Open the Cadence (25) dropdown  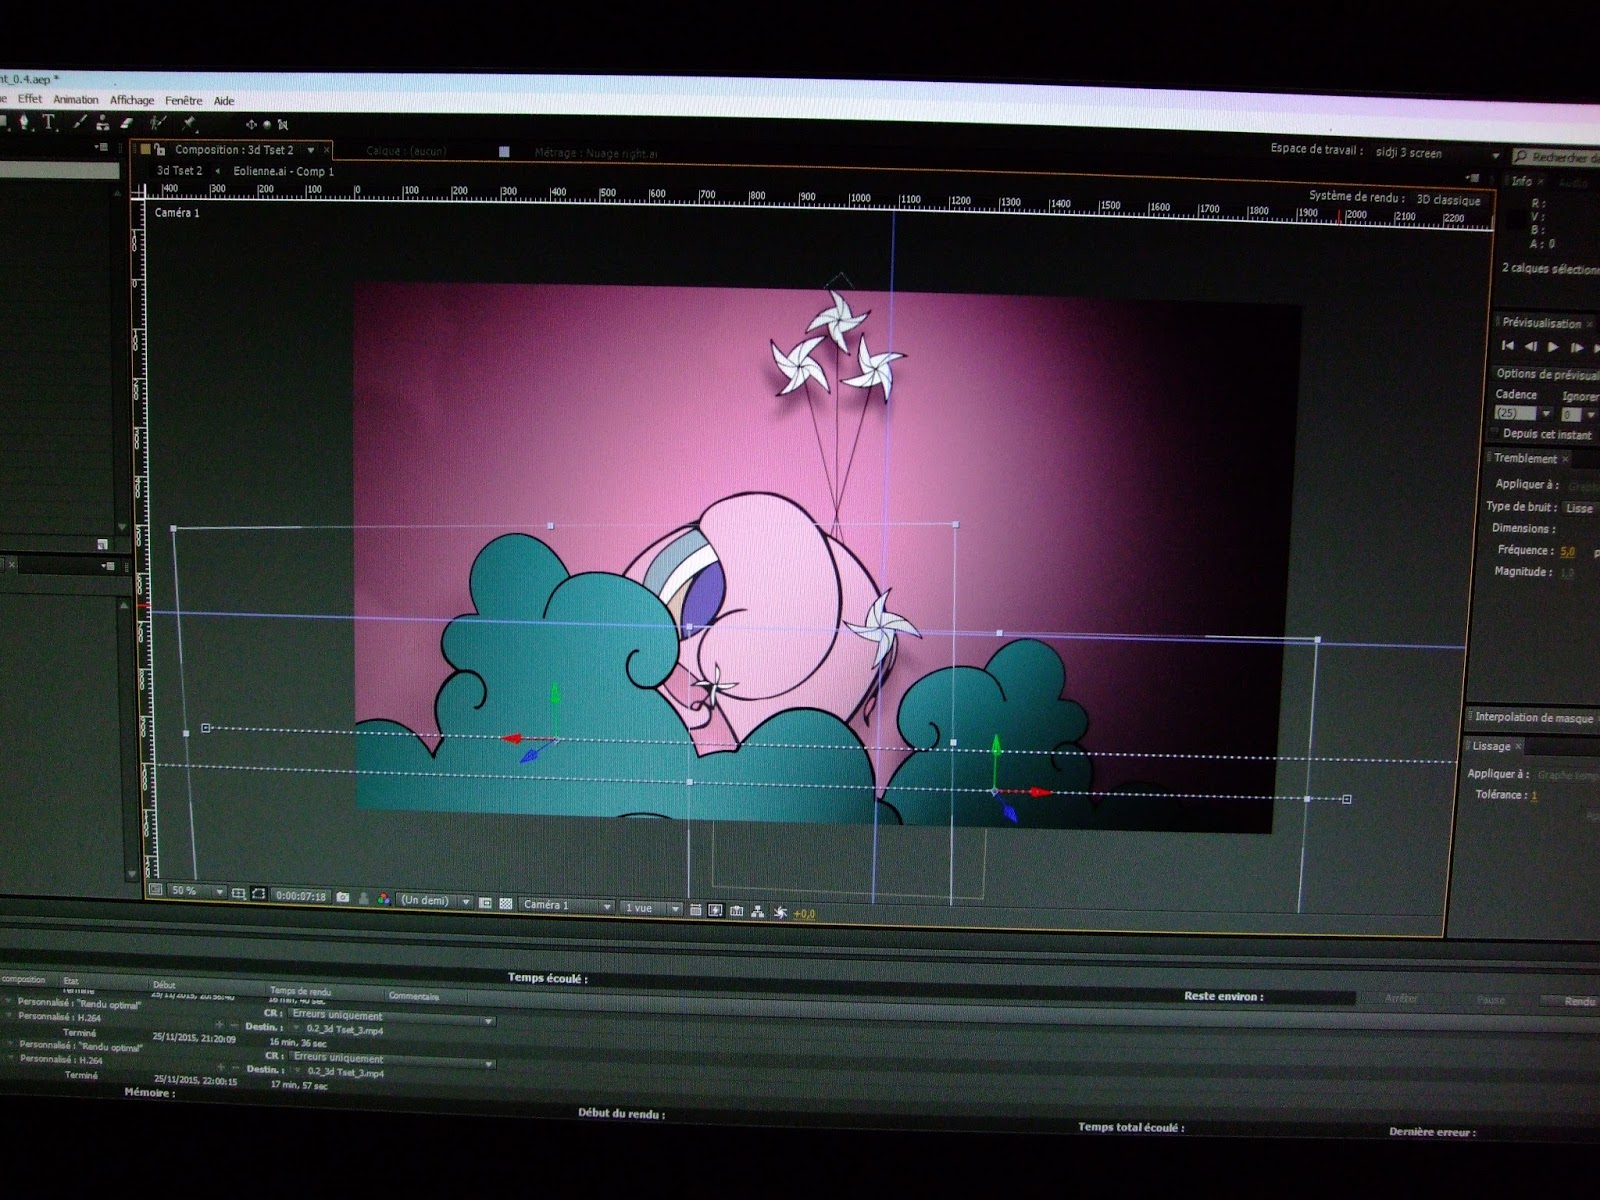1524,413
